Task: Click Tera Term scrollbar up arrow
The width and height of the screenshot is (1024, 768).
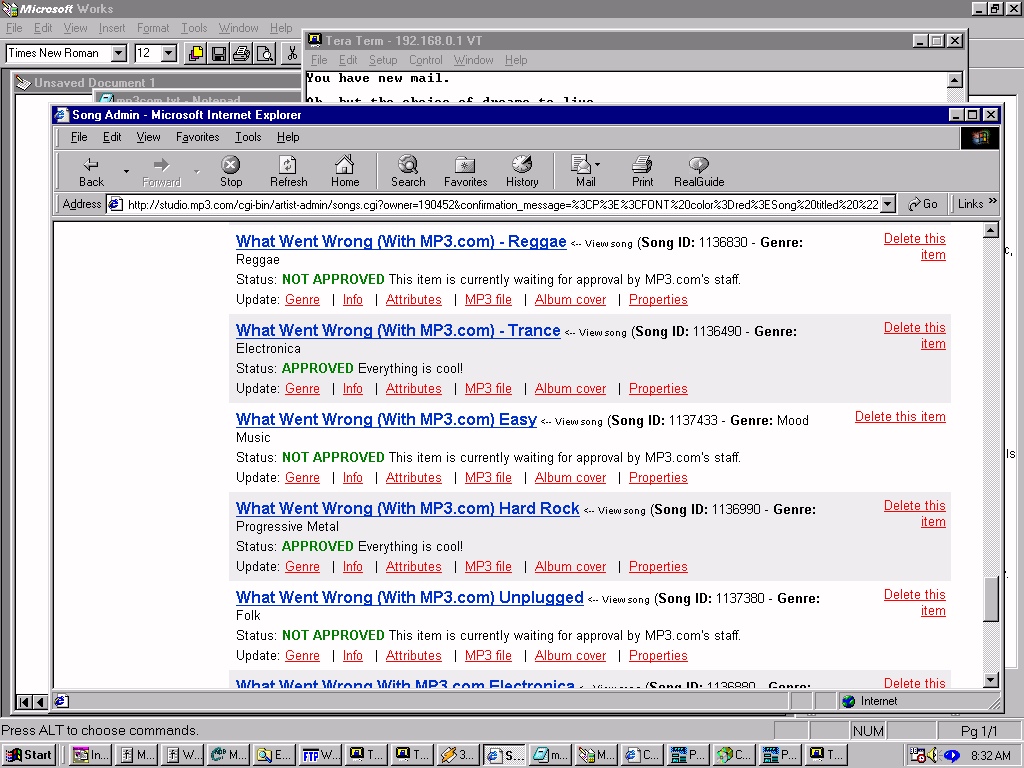Action: [x=954, y=80]
